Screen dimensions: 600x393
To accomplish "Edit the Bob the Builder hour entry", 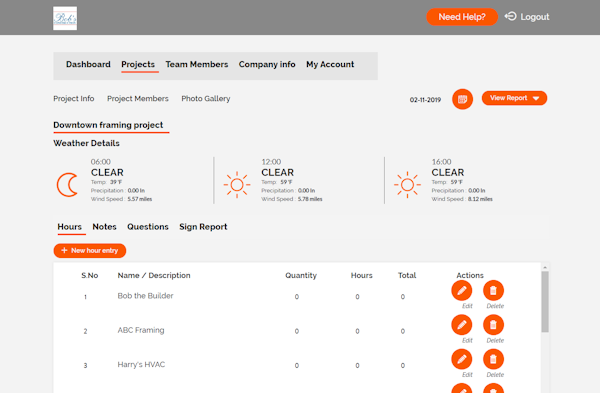I will coord(461,290).
